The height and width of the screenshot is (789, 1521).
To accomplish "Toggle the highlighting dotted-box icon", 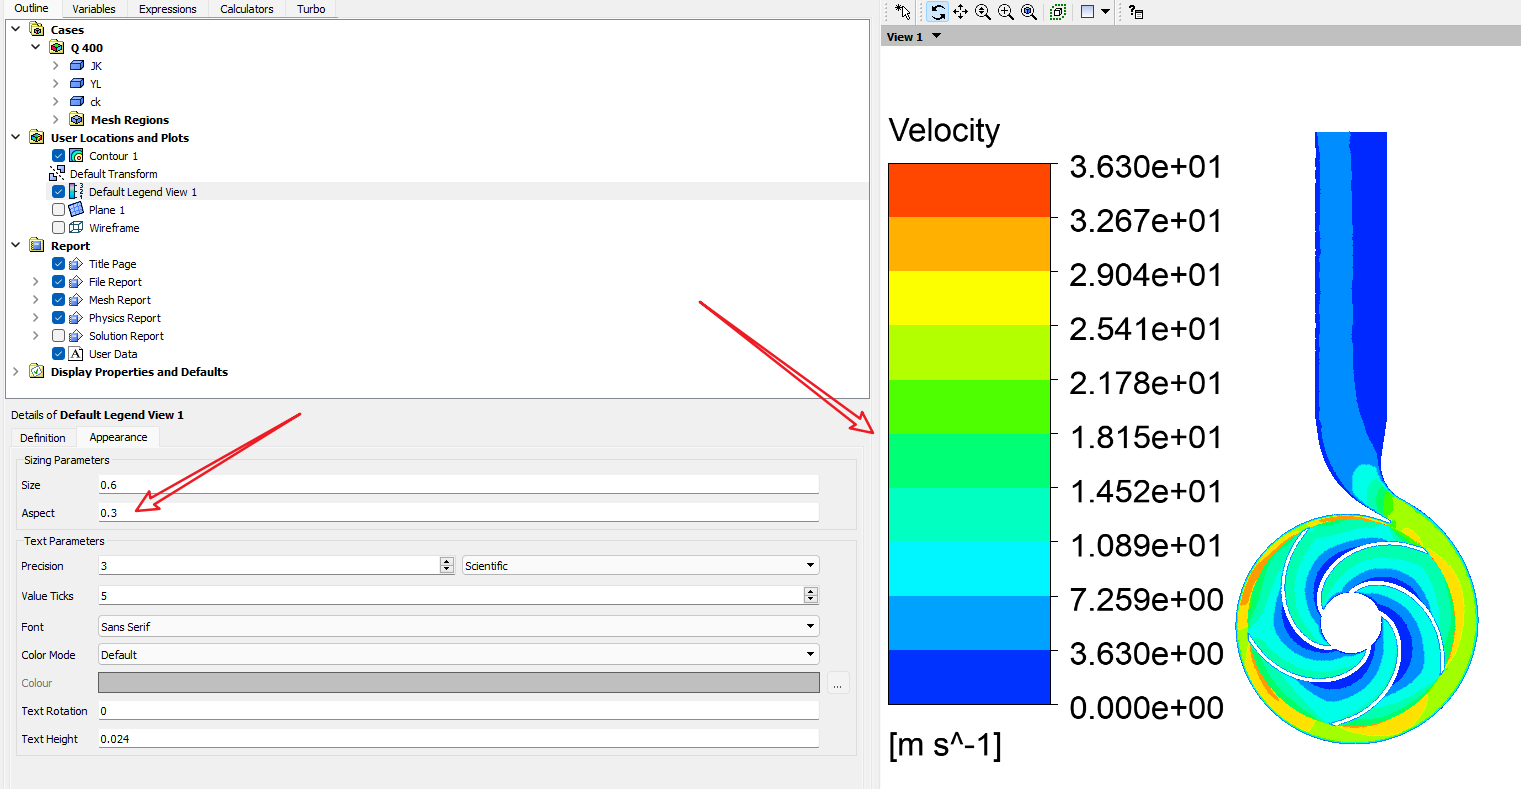I will pyautogui.click(x=1058, y=12).
